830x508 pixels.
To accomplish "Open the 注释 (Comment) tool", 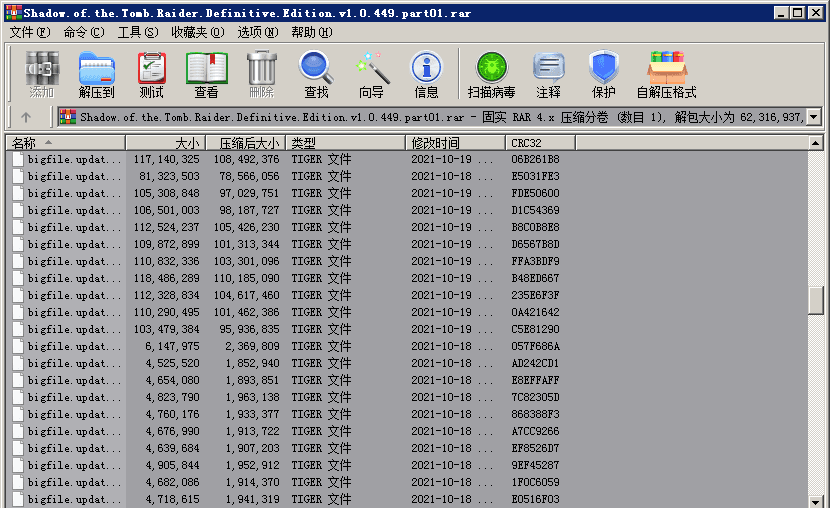I will [548, 74].
